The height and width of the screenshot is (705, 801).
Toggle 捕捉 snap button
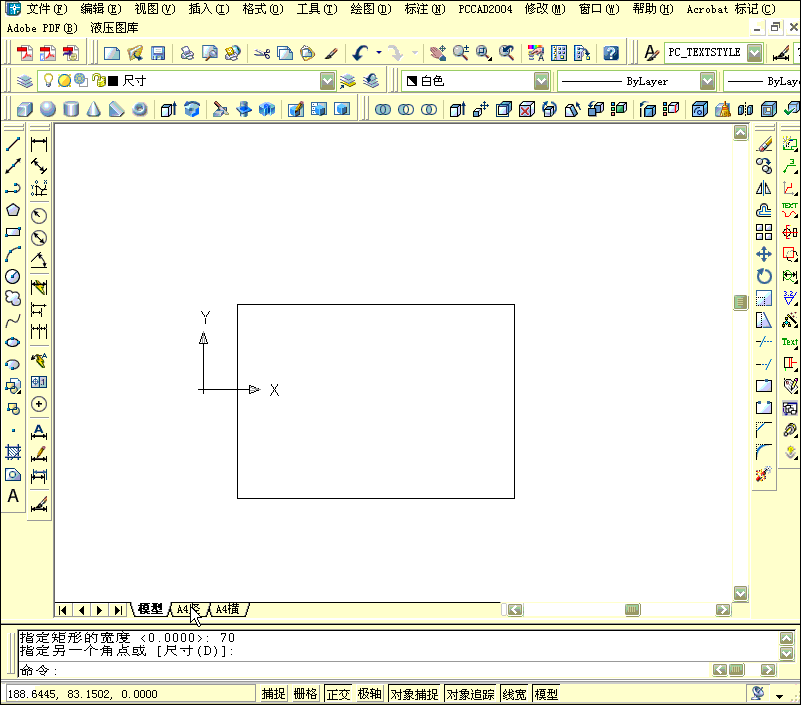[x=274, y=693]
